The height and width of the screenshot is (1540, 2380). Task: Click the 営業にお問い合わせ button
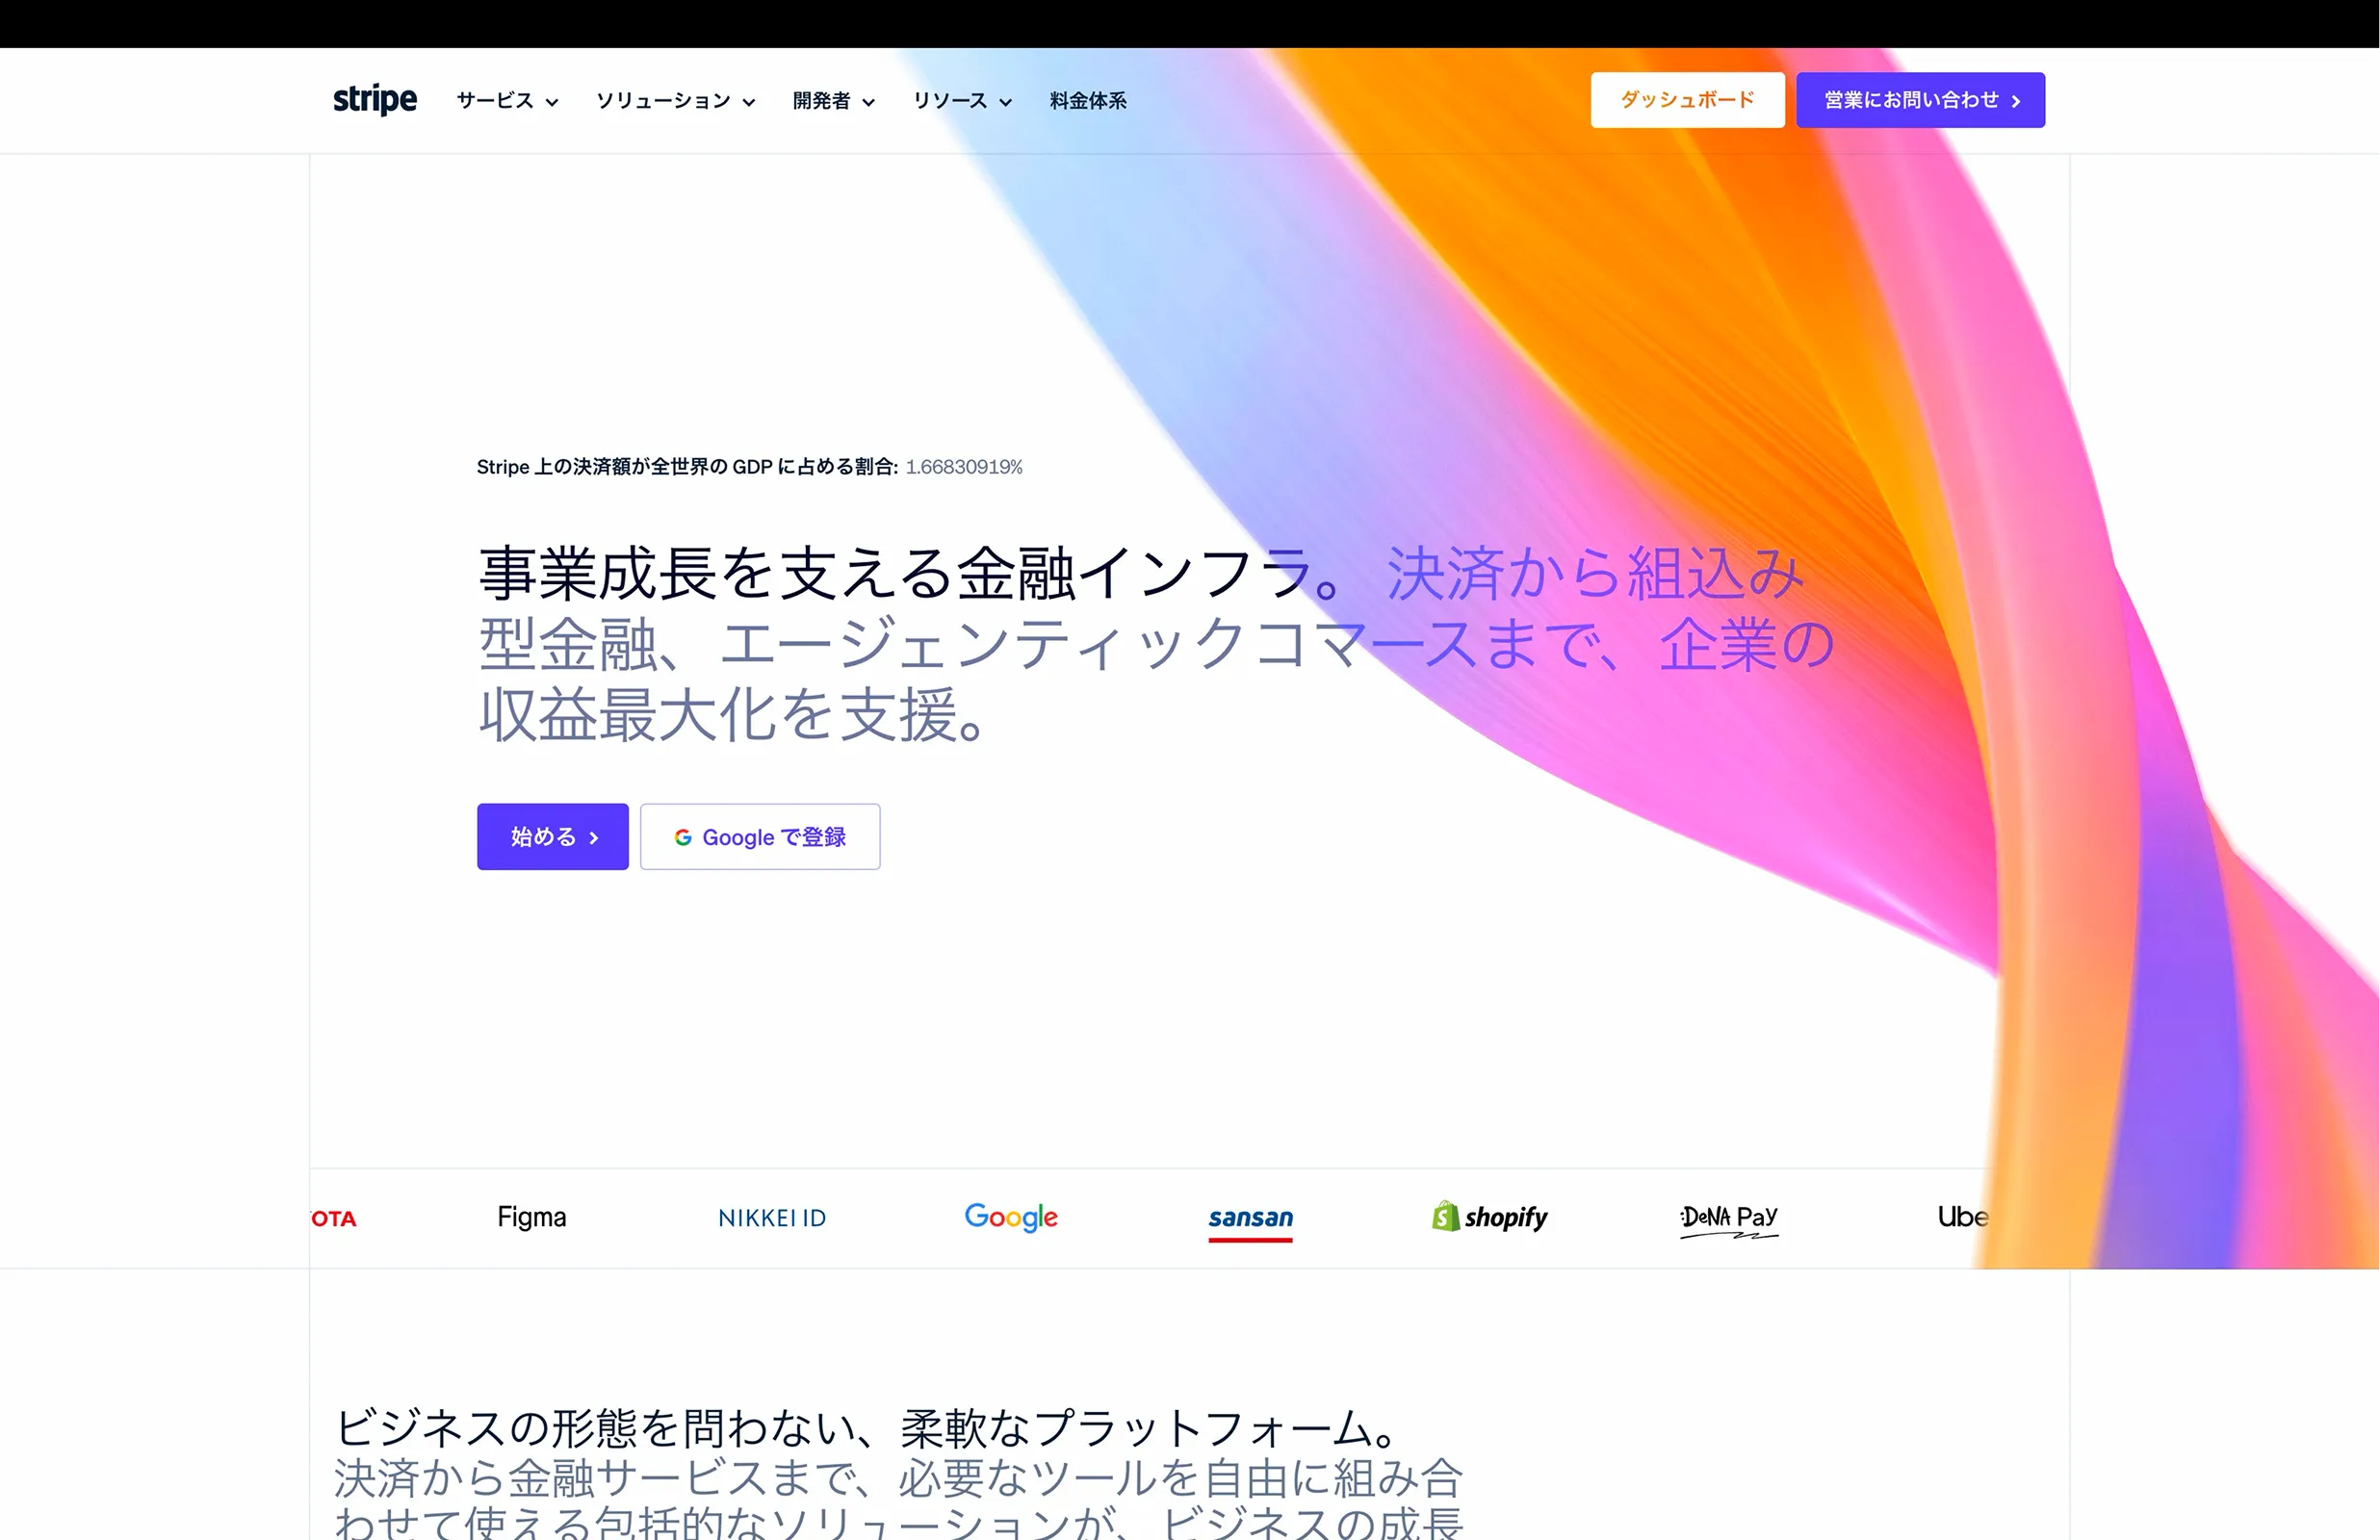pos(1920,100)
